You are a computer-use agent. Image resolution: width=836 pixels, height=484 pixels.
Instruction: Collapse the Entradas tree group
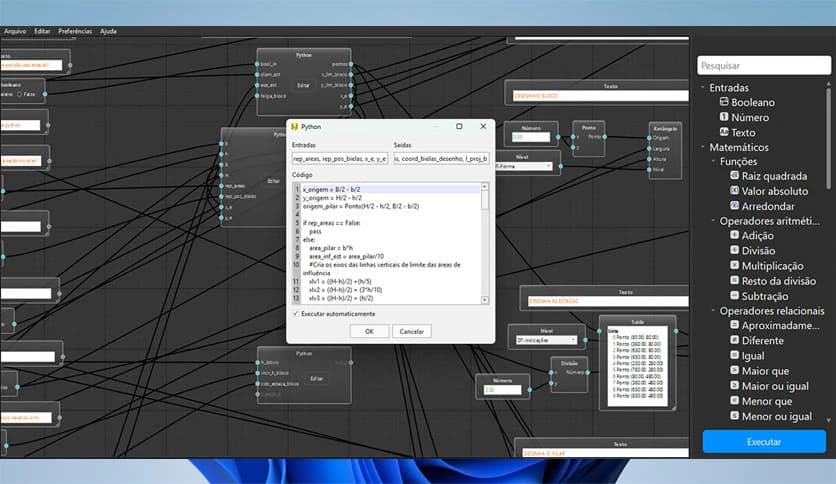[703, 87]
